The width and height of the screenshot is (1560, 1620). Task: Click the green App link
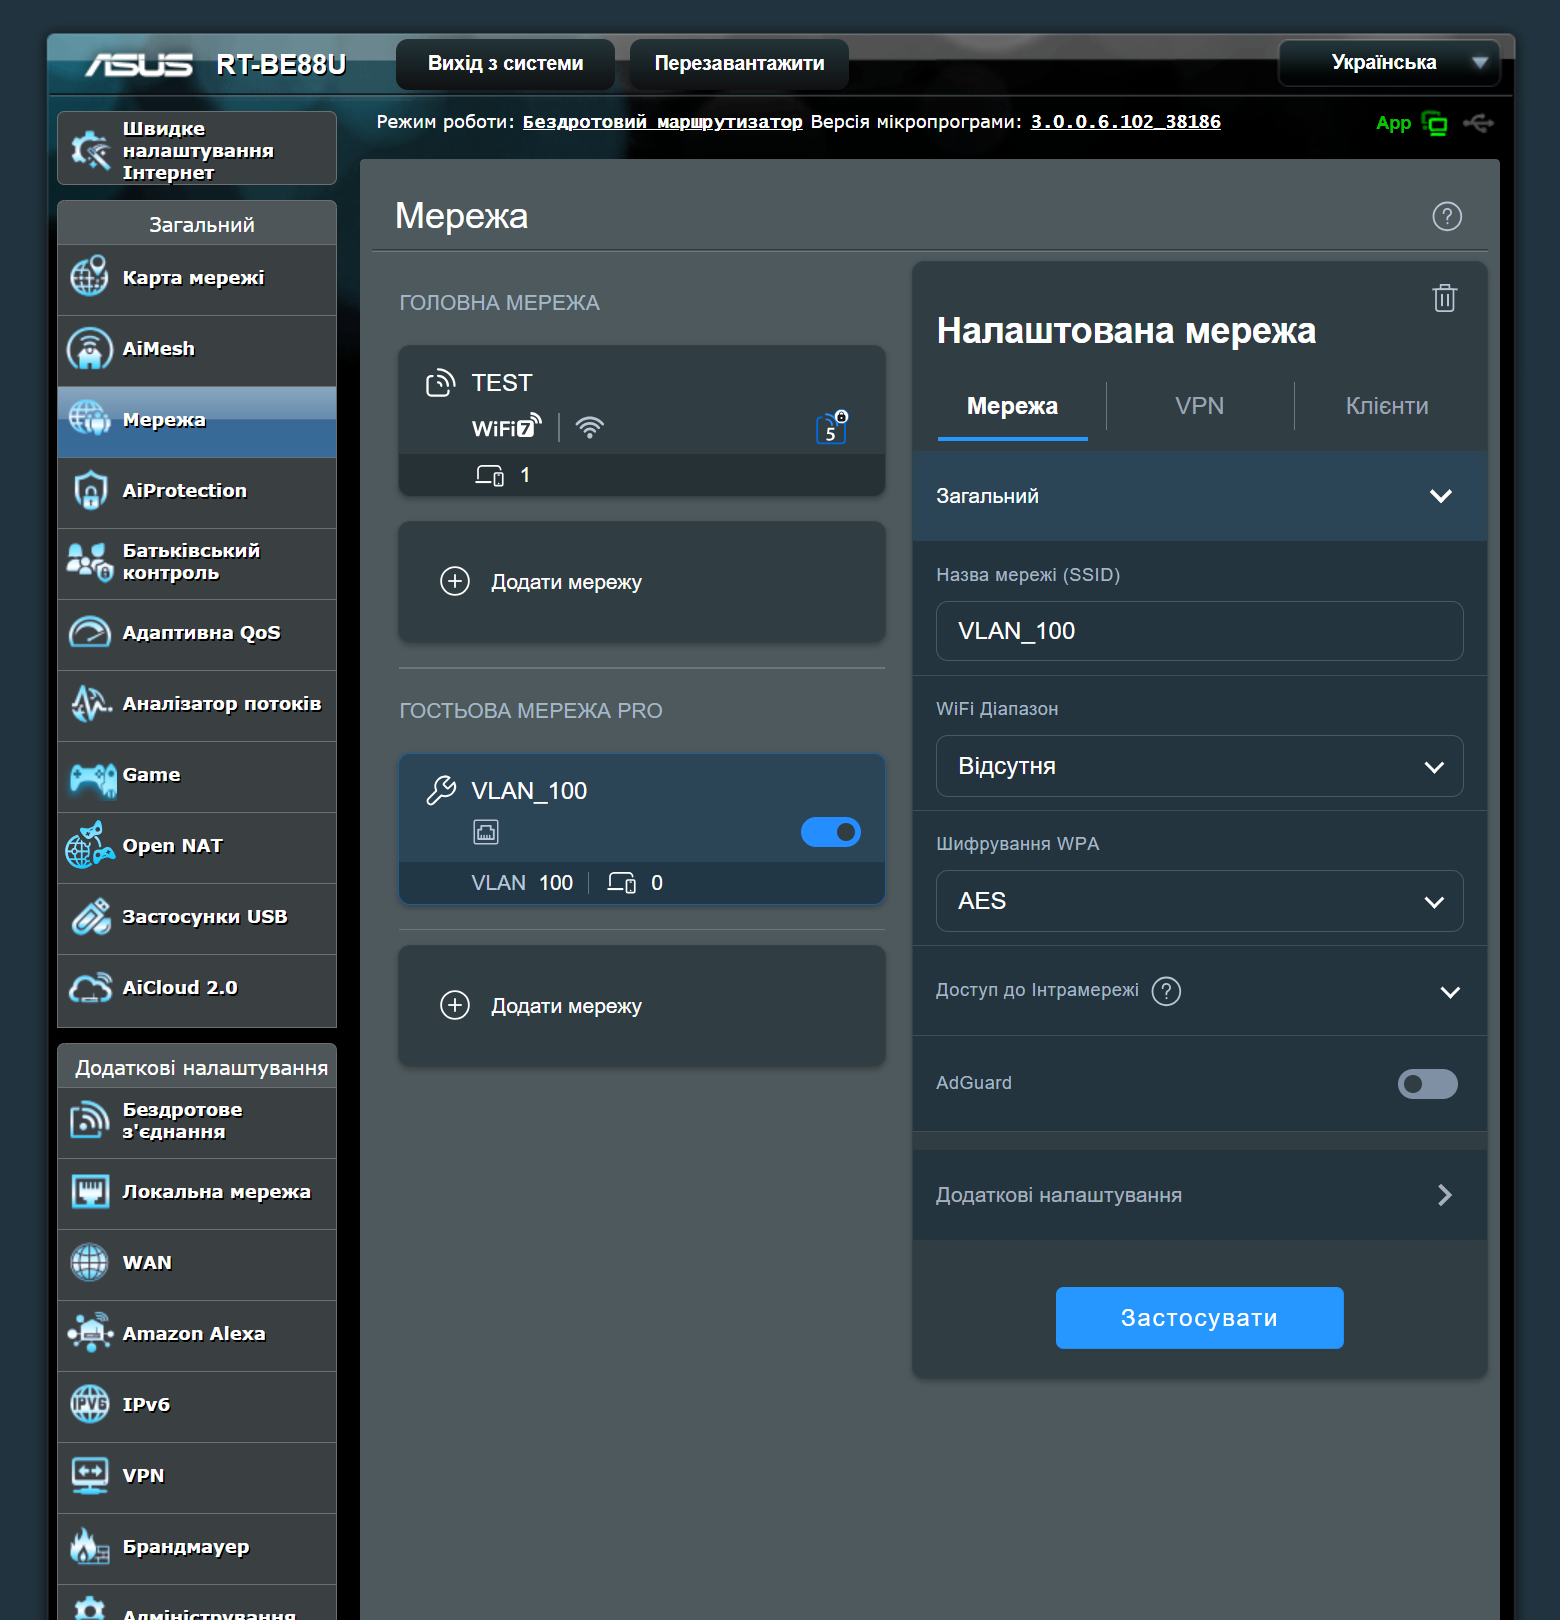coord(1393,123)
